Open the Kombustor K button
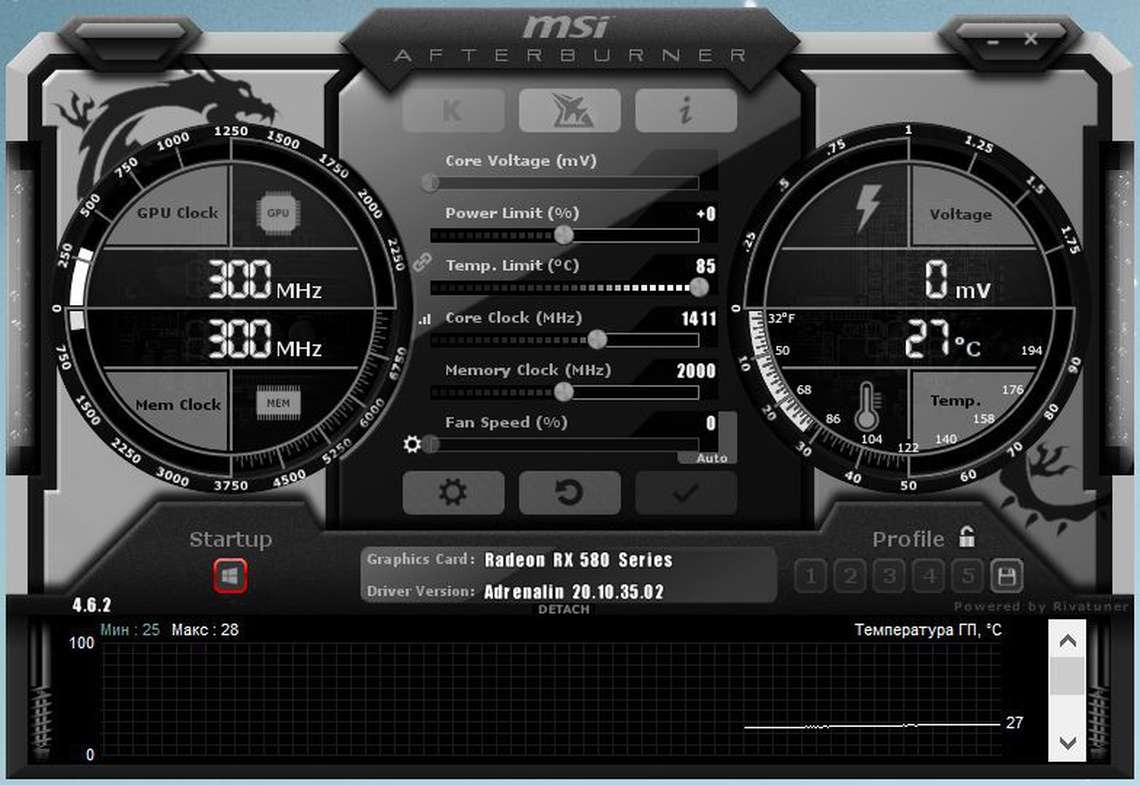This screenshot has height=785, width=1140. 452,111
